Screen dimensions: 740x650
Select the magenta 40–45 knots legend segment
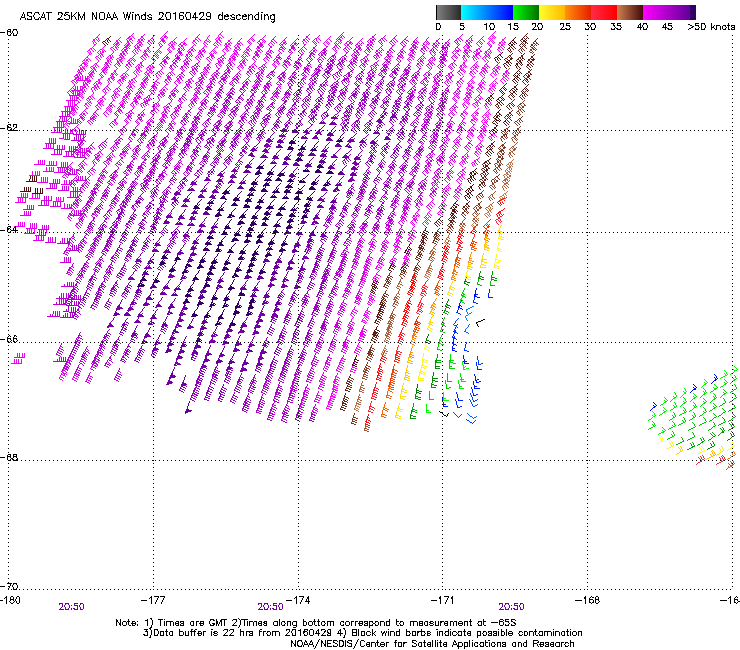(x=656, y=12)
